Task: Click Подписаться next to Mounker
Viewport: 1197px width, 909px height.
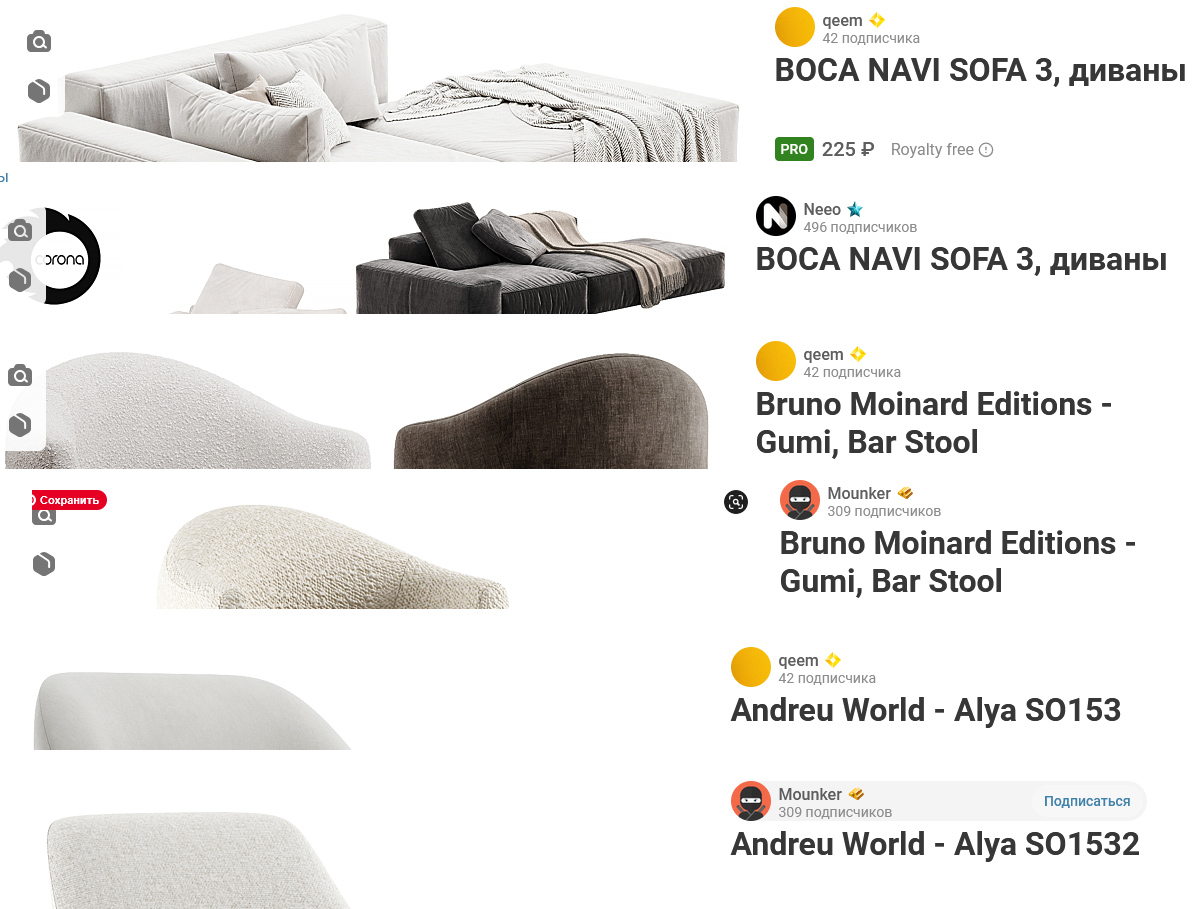Action: 1086,801
